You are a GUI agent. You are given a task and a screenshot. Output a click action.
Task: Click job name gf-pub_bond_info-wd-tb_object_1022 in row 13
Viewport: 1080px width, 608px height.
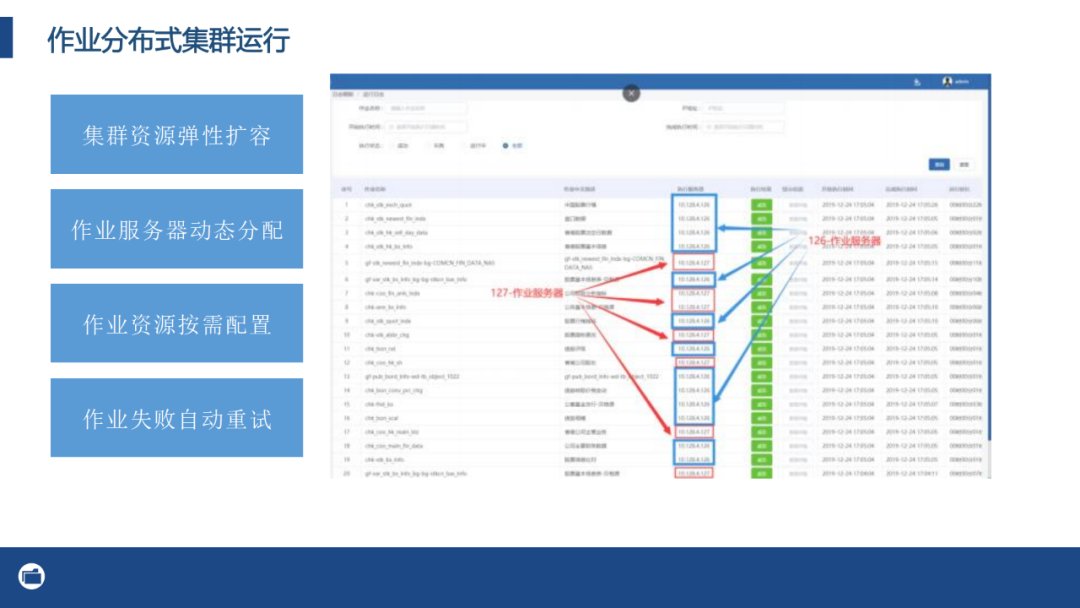(412, 377)
